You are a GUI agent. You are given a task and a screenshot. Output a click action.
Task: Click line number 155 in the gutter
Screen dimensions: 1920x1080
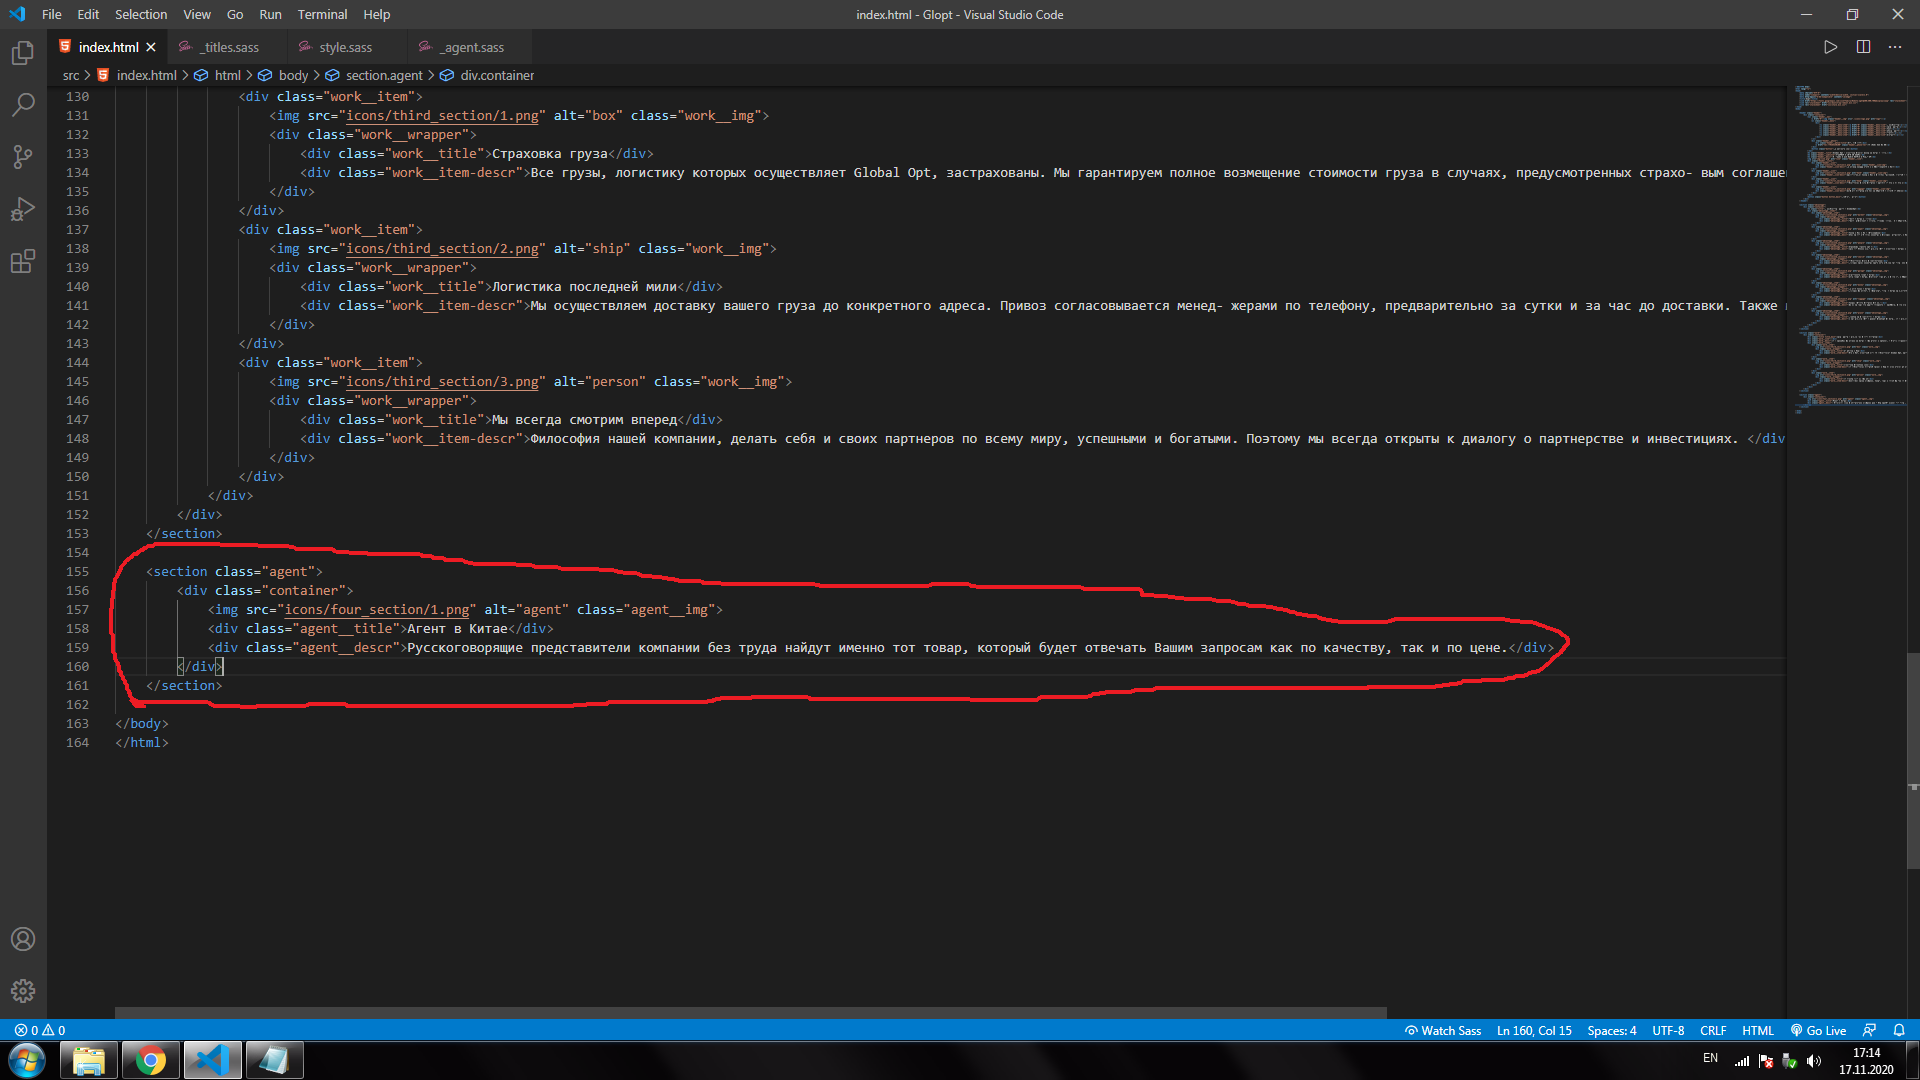[x=77, y=571]
